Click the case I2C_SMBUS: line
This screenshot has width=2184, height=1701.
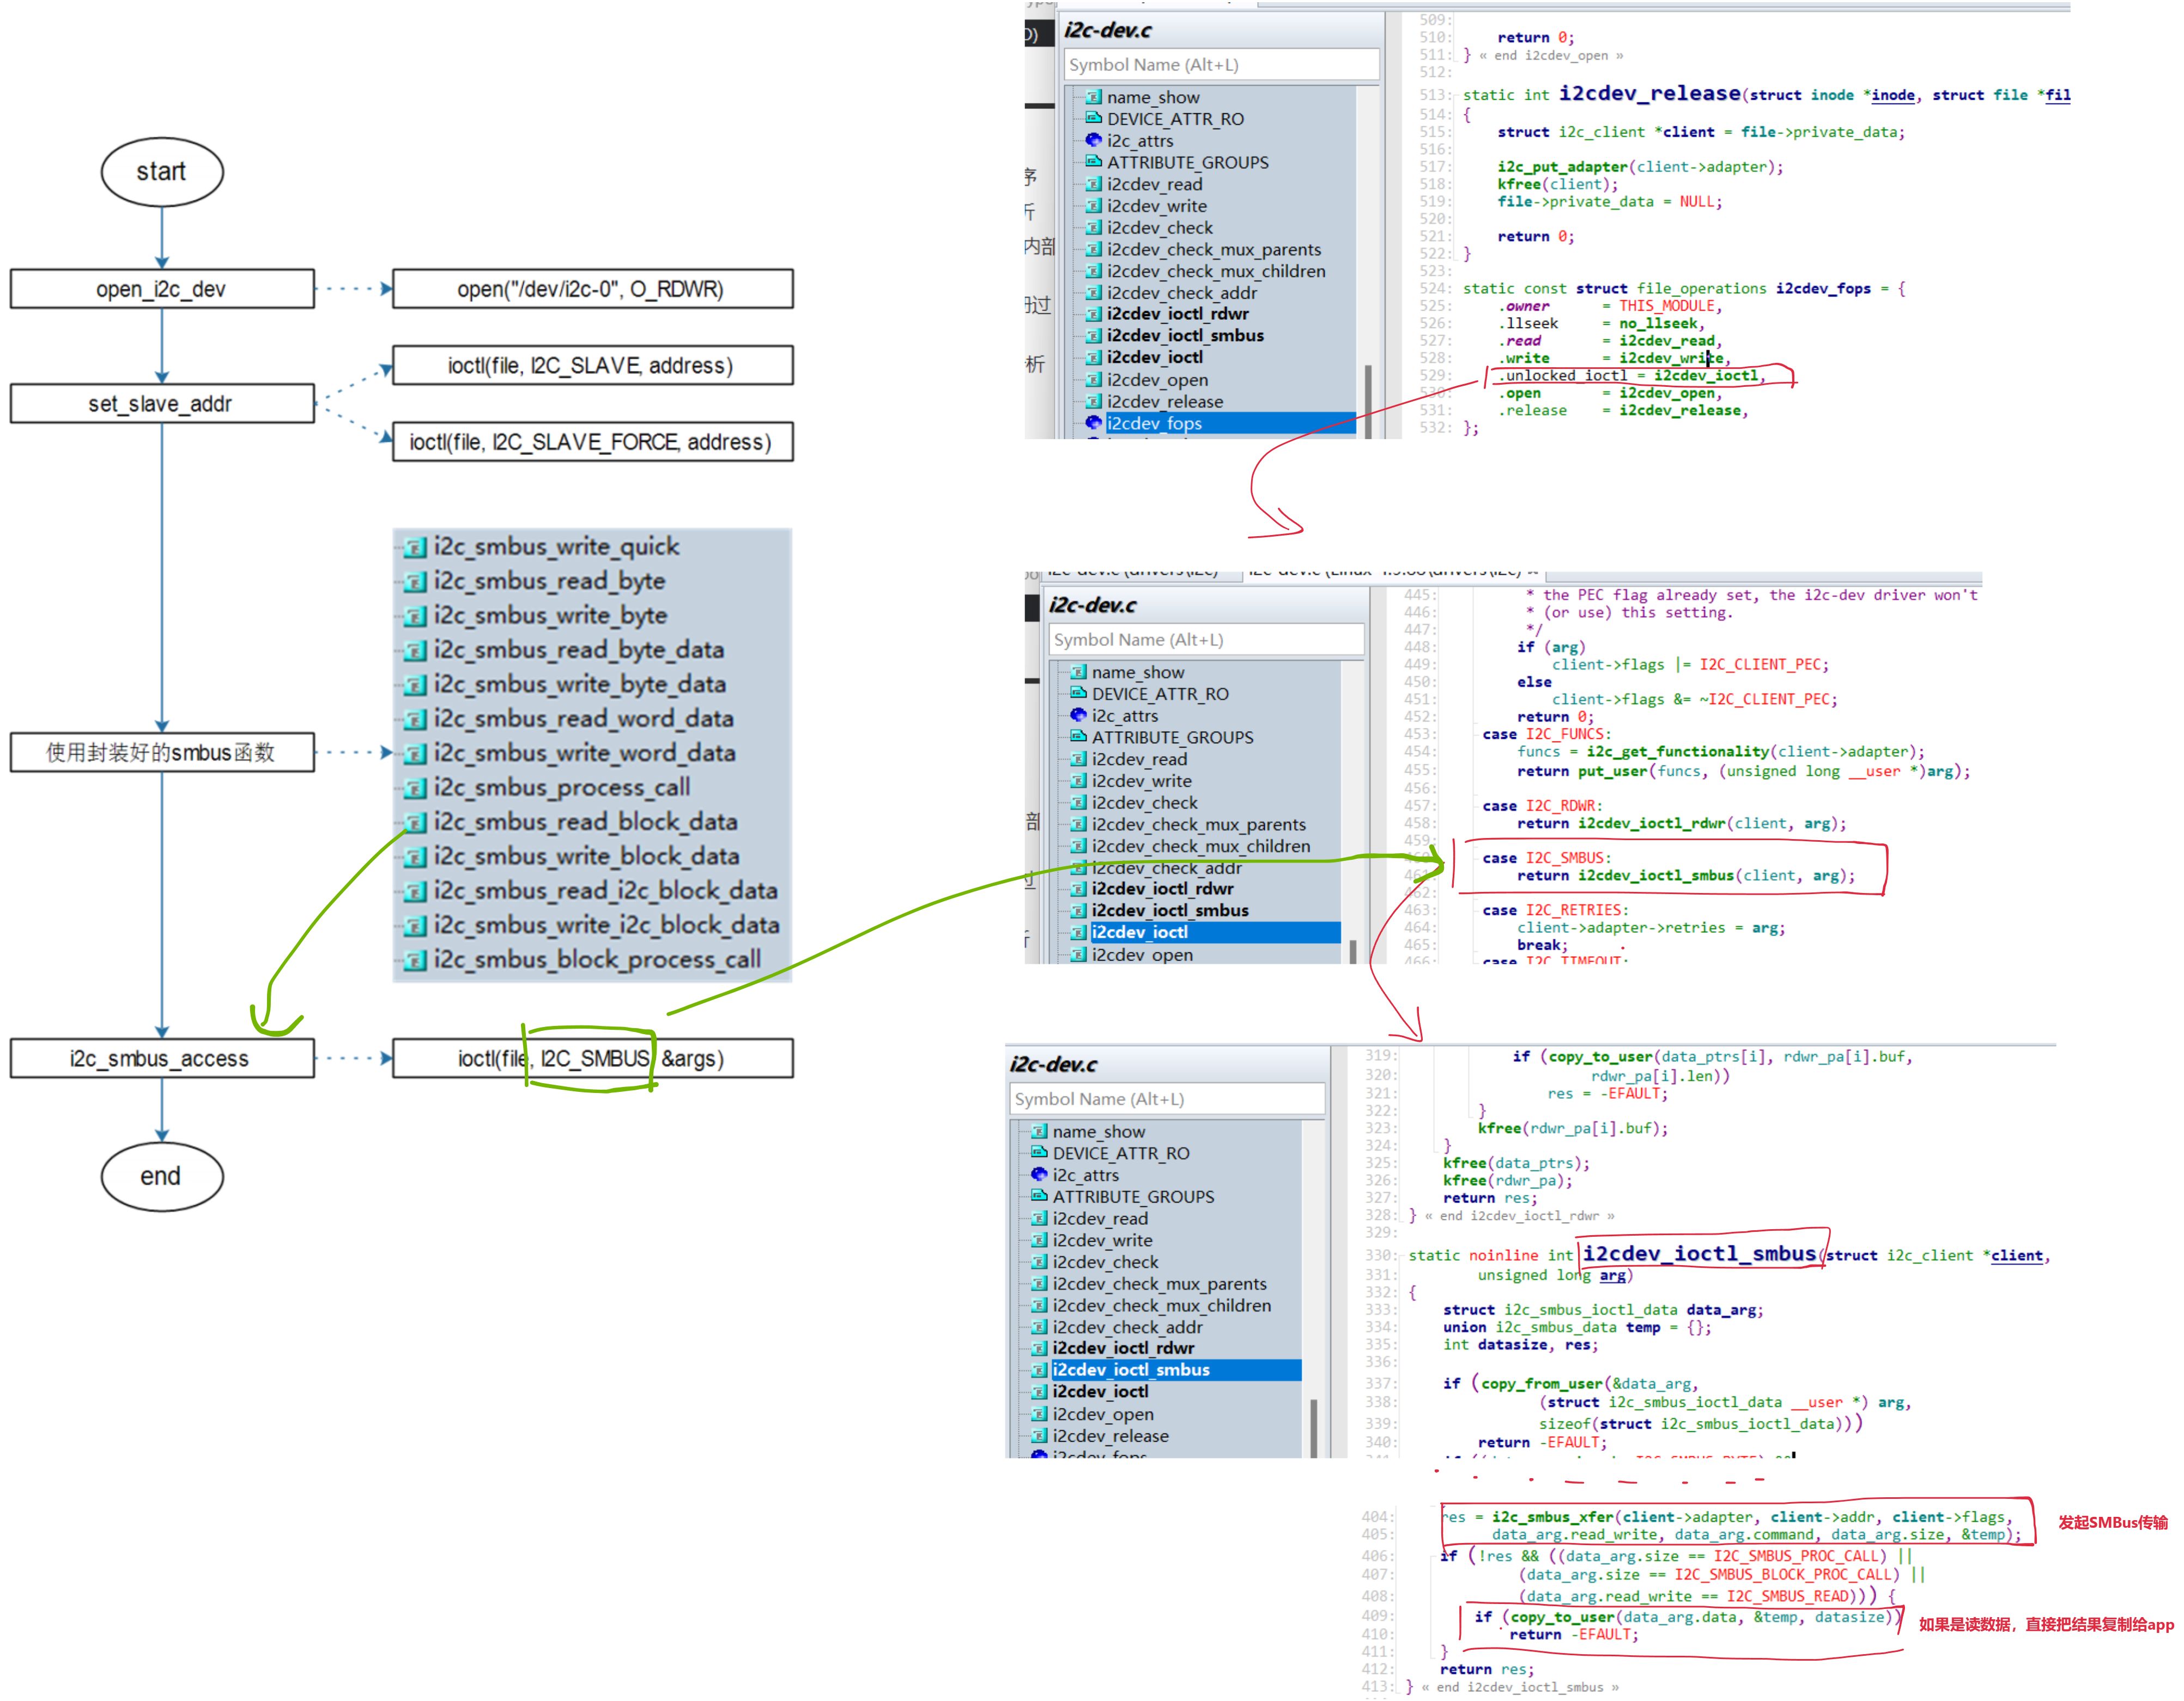pyautogui.click(x=1546, y=858)
